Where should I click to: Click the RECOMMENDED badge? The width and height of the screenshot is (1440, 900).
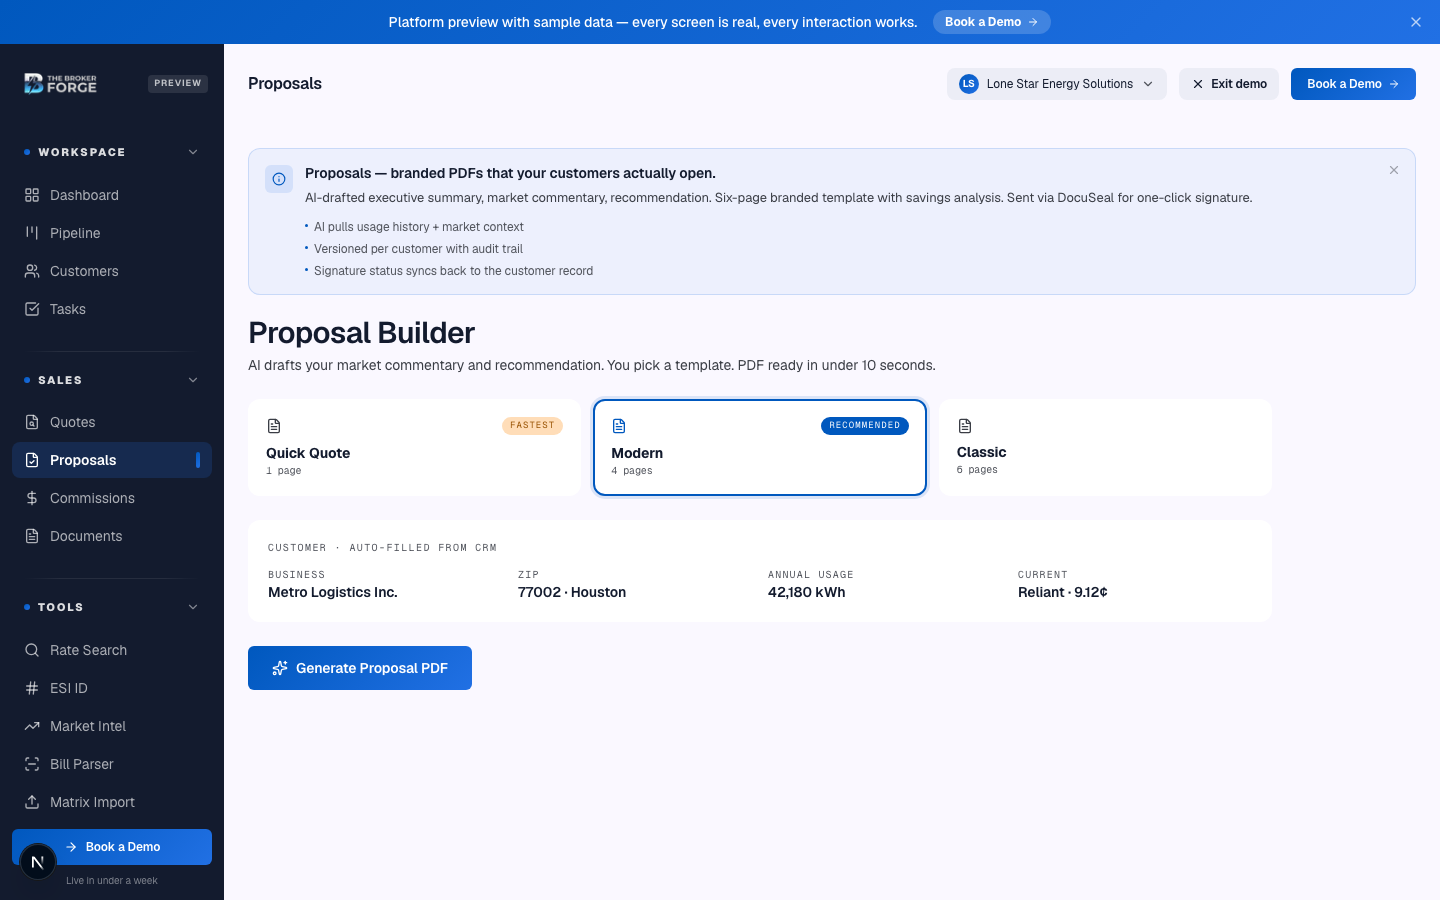click(865, 426)
